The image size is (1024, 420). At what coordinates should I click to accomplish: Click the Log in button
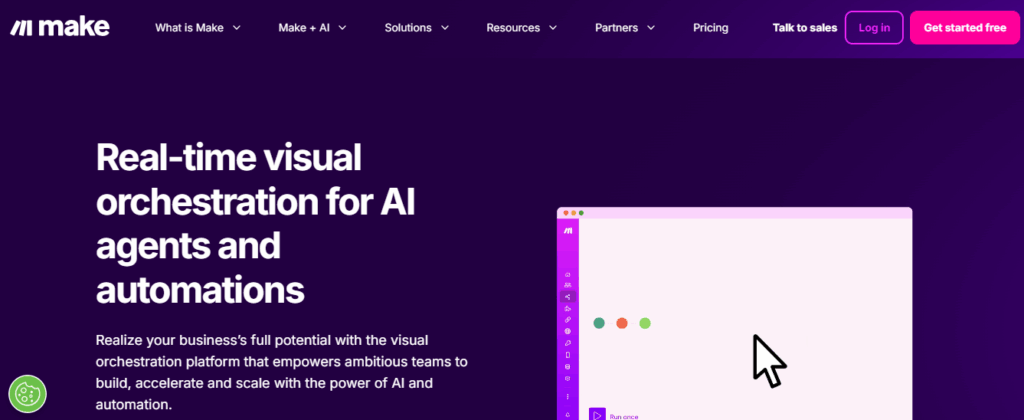[x=874, y=27]
